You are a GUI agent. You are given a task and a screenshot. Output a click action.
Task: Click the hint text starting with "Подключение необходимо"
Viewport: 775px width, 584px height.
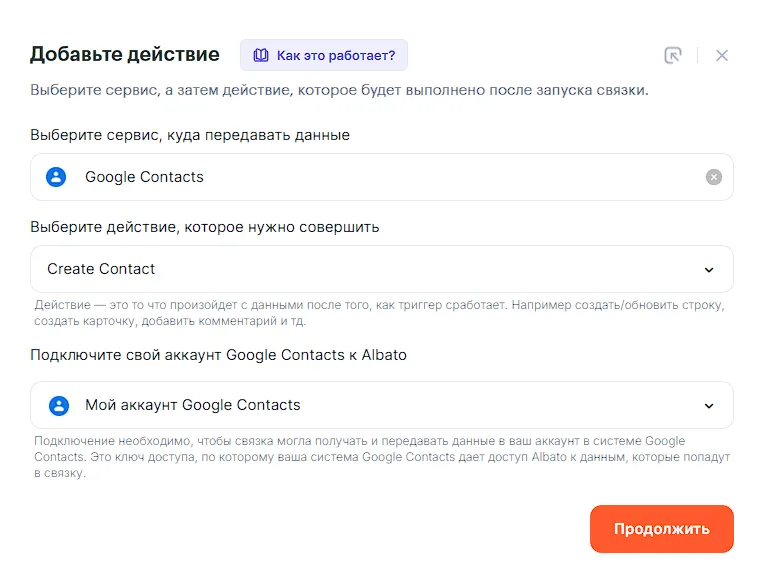[380, 457]
